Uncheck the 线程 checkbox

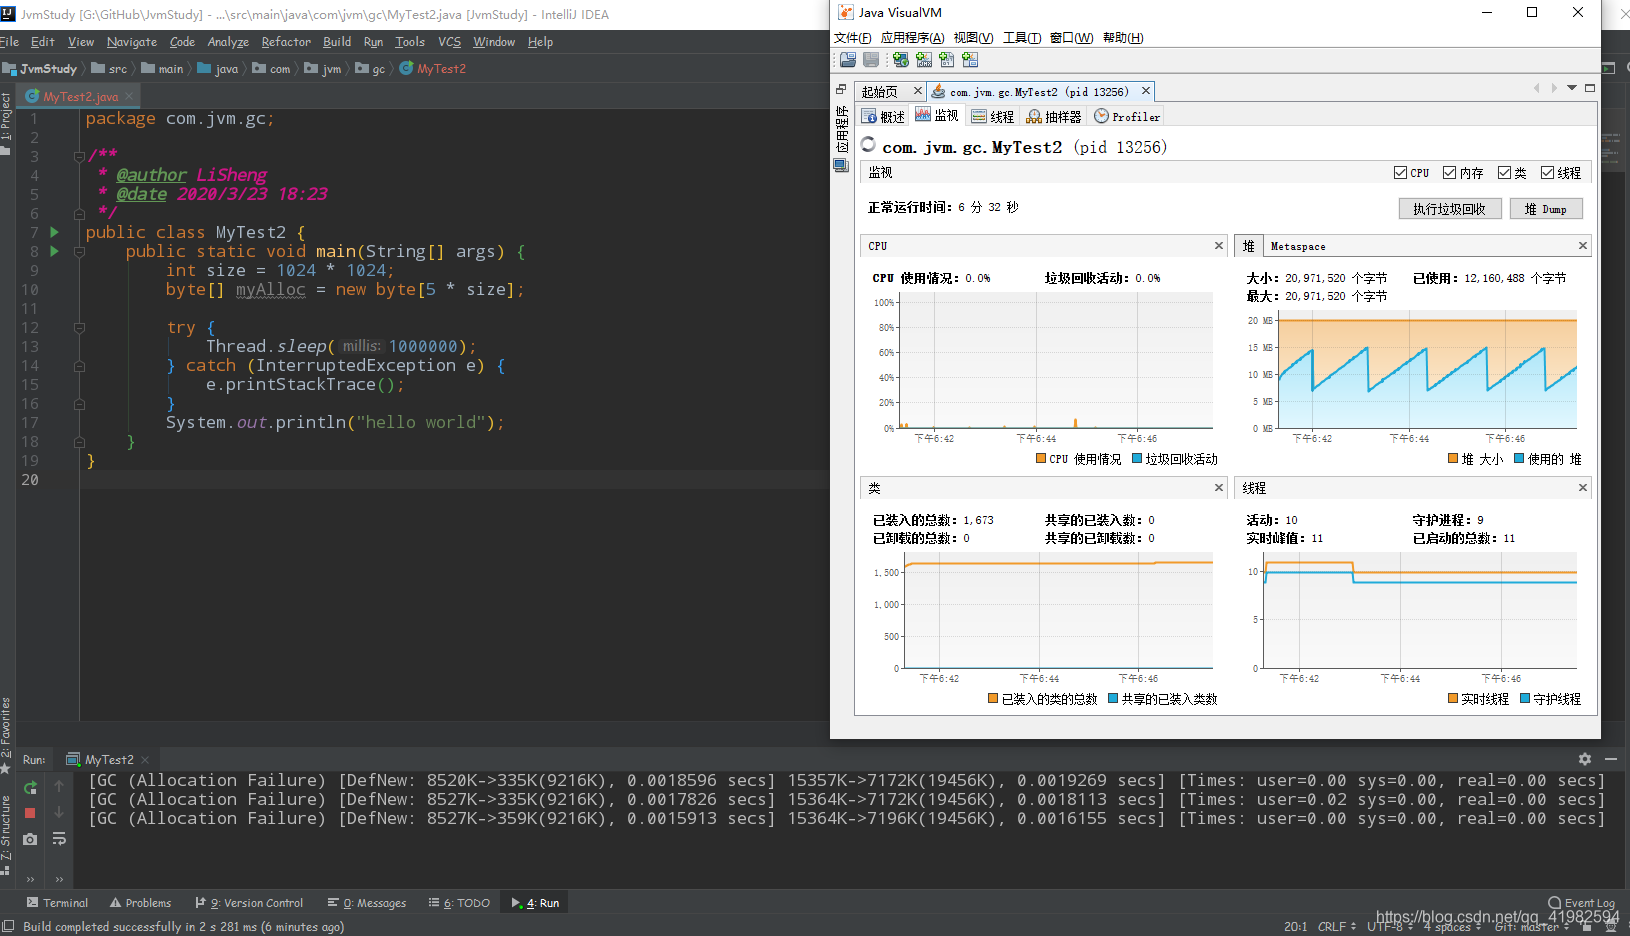pyautogui.click(x=1547, y=173)
